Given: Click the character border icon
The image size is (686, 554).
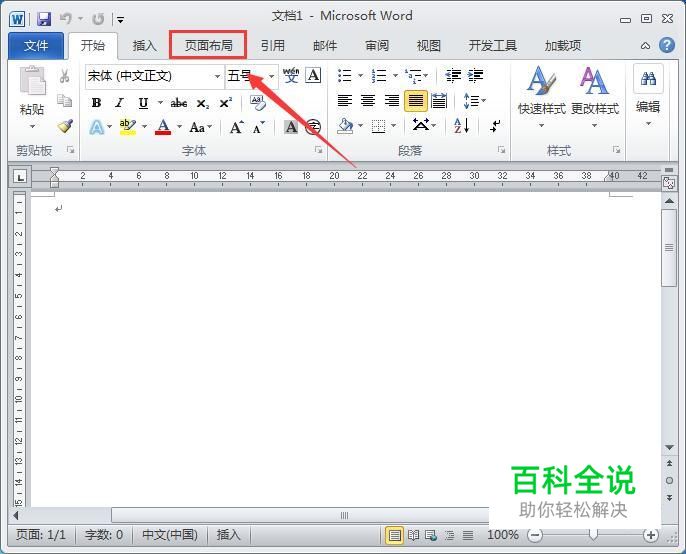Looking at the screenshot, I should 313,75.
